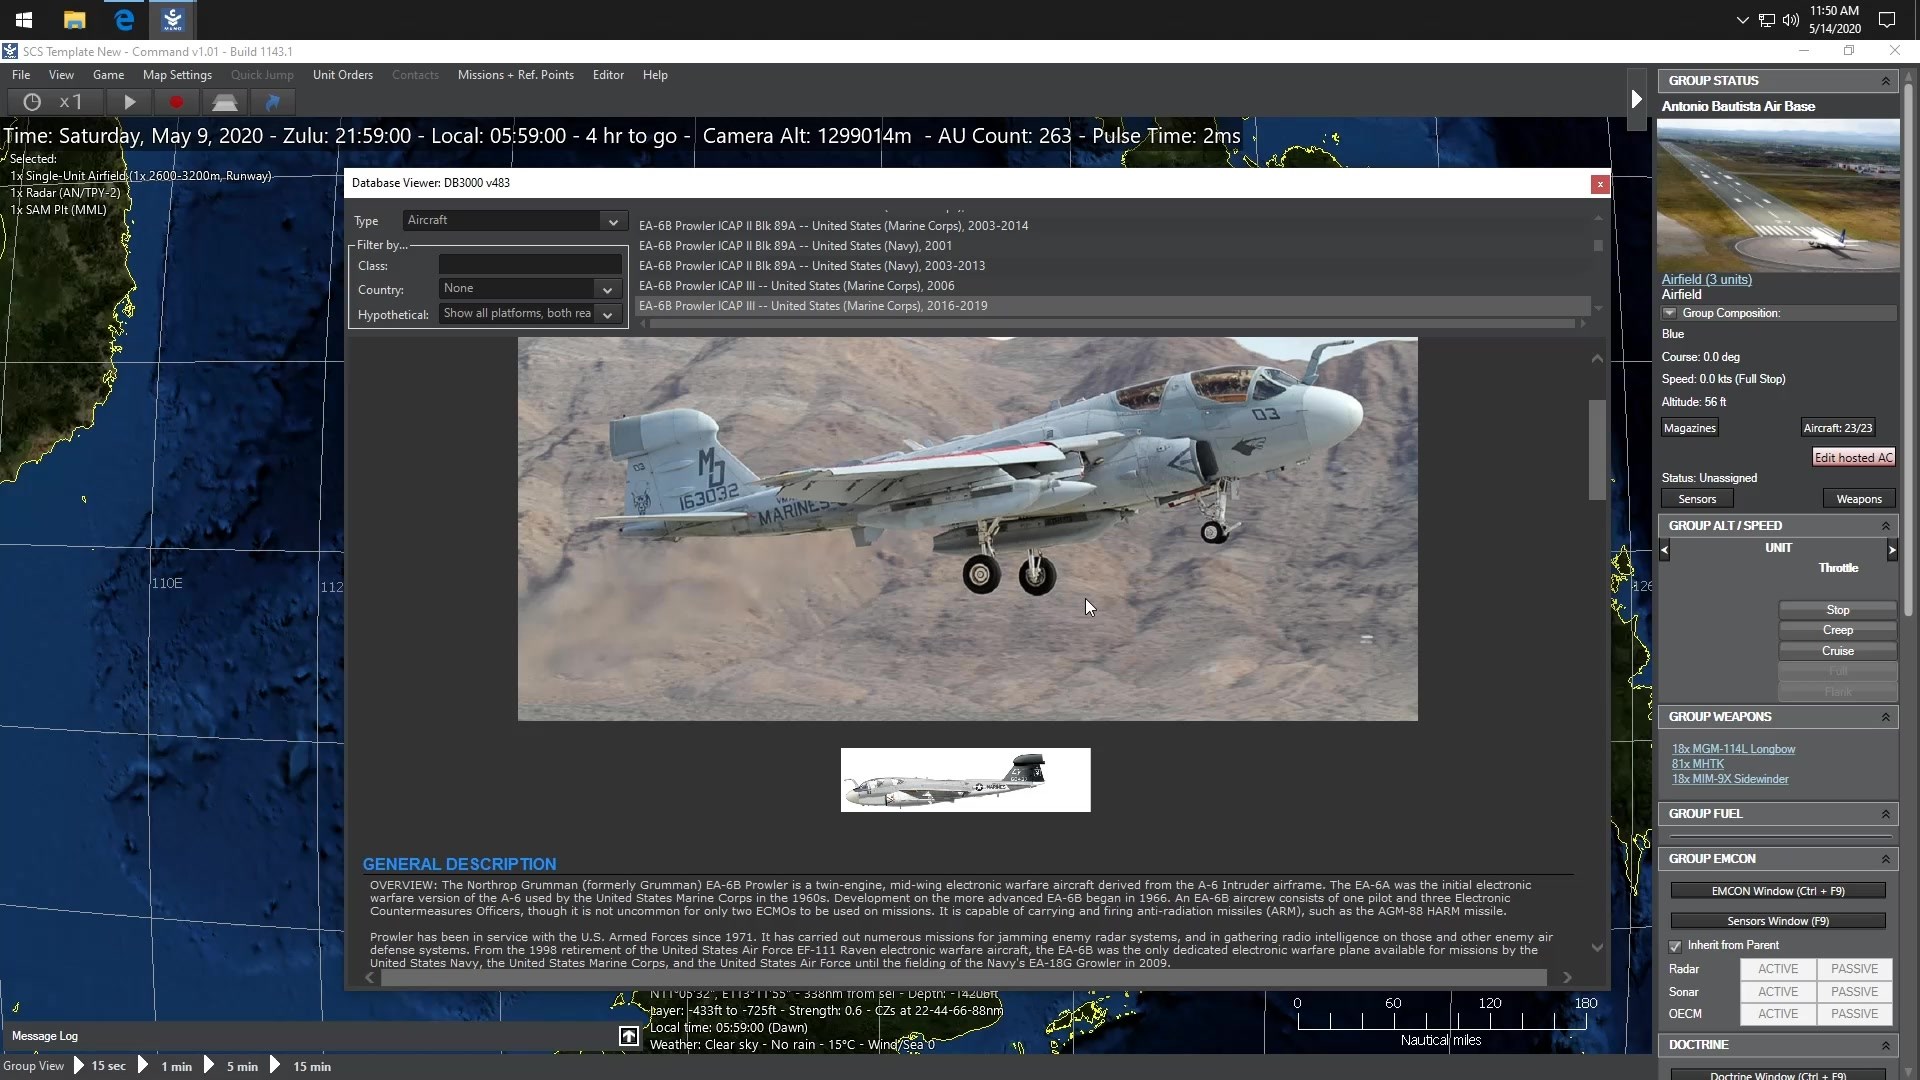Click the Magazines button
The width and height of the screenshot is (1920, 1080).
pyautogui.click(x=1689, y=428)
